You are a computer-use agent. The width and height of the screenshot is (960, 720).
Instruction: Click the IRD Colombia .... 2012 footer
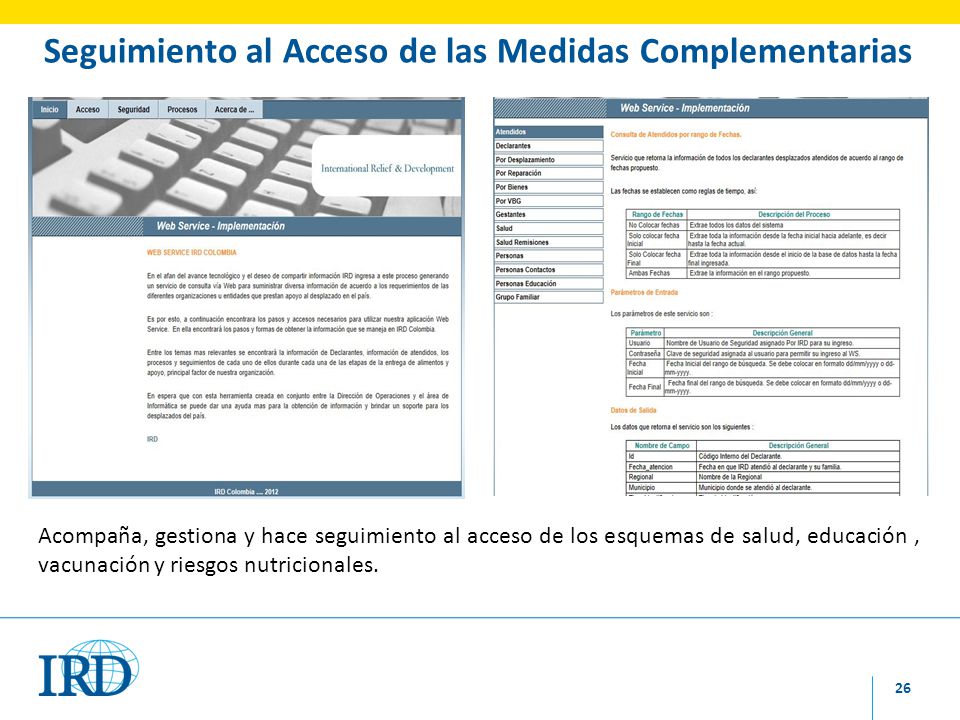246,492
